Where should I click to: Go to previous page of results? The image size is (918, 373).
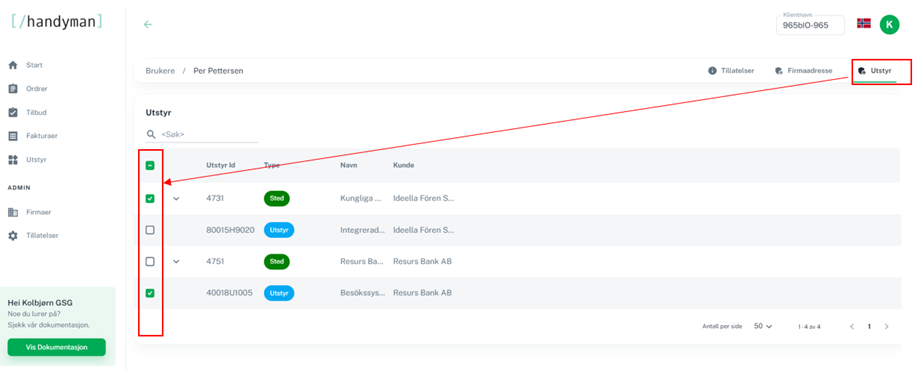pyautogui.click(x=852, y=326)
